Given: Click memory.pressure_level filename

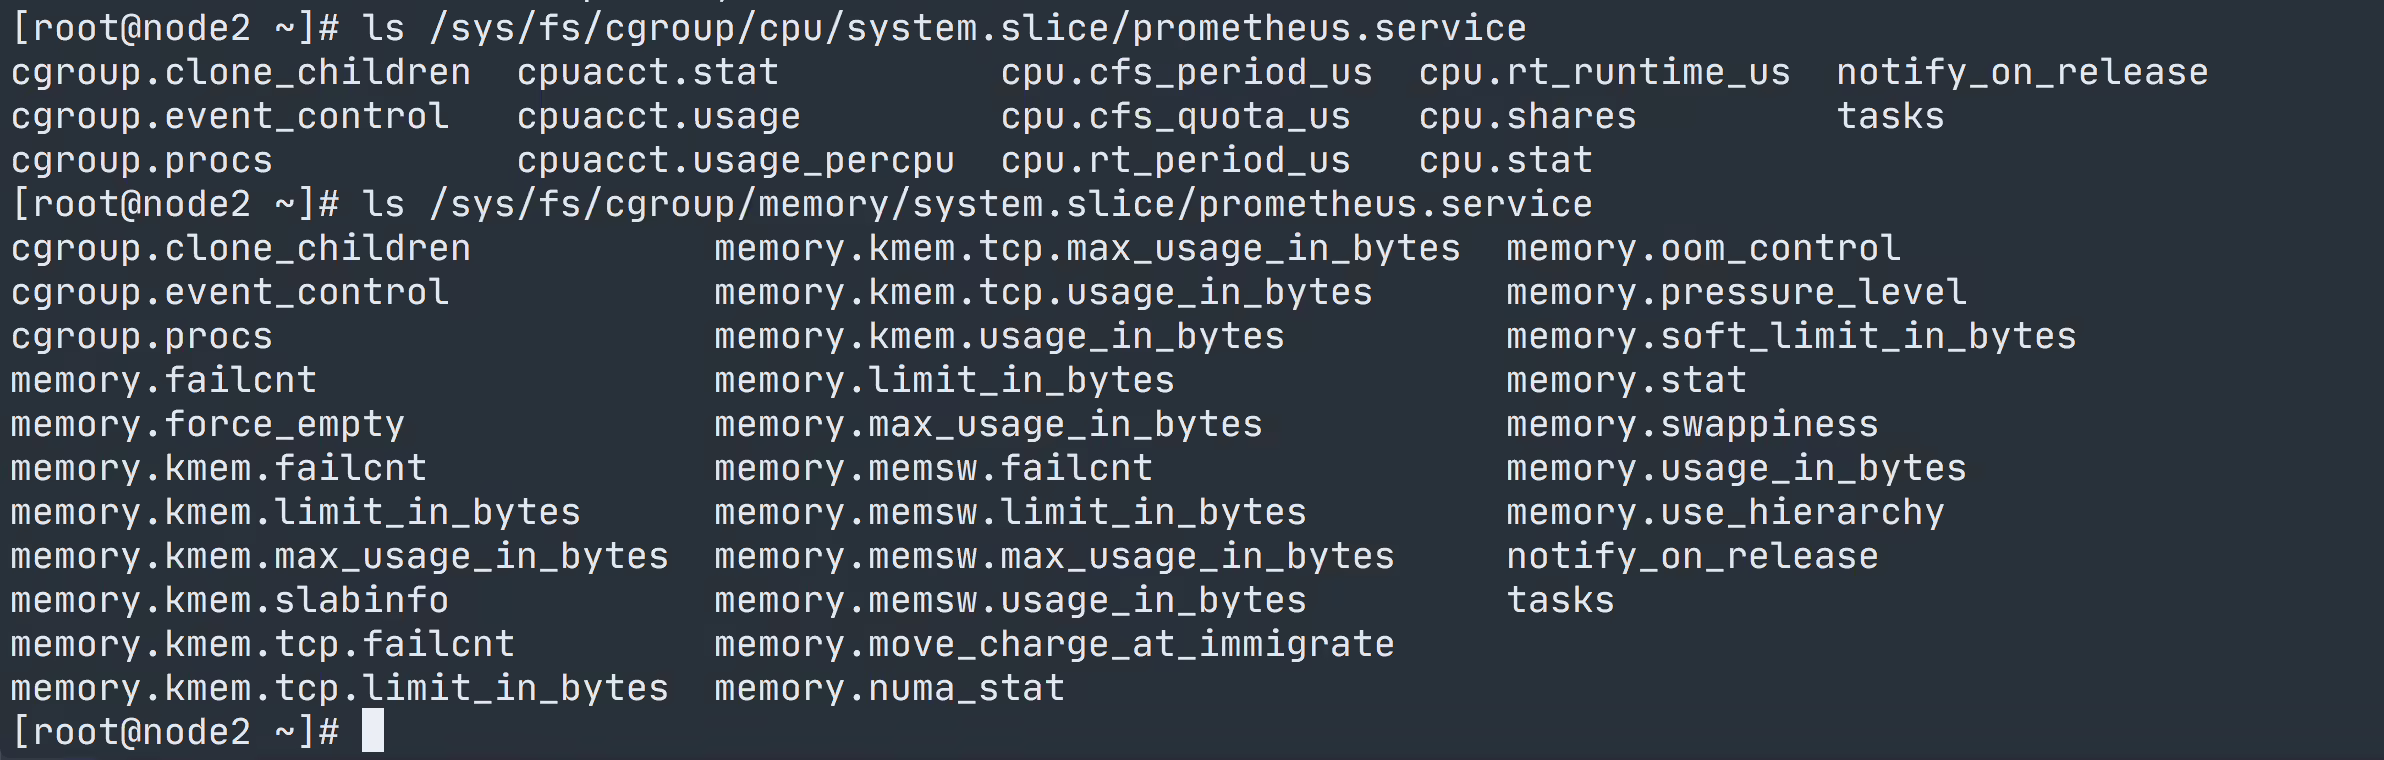Looking at the screenshot, I should tap(1737, 293).
